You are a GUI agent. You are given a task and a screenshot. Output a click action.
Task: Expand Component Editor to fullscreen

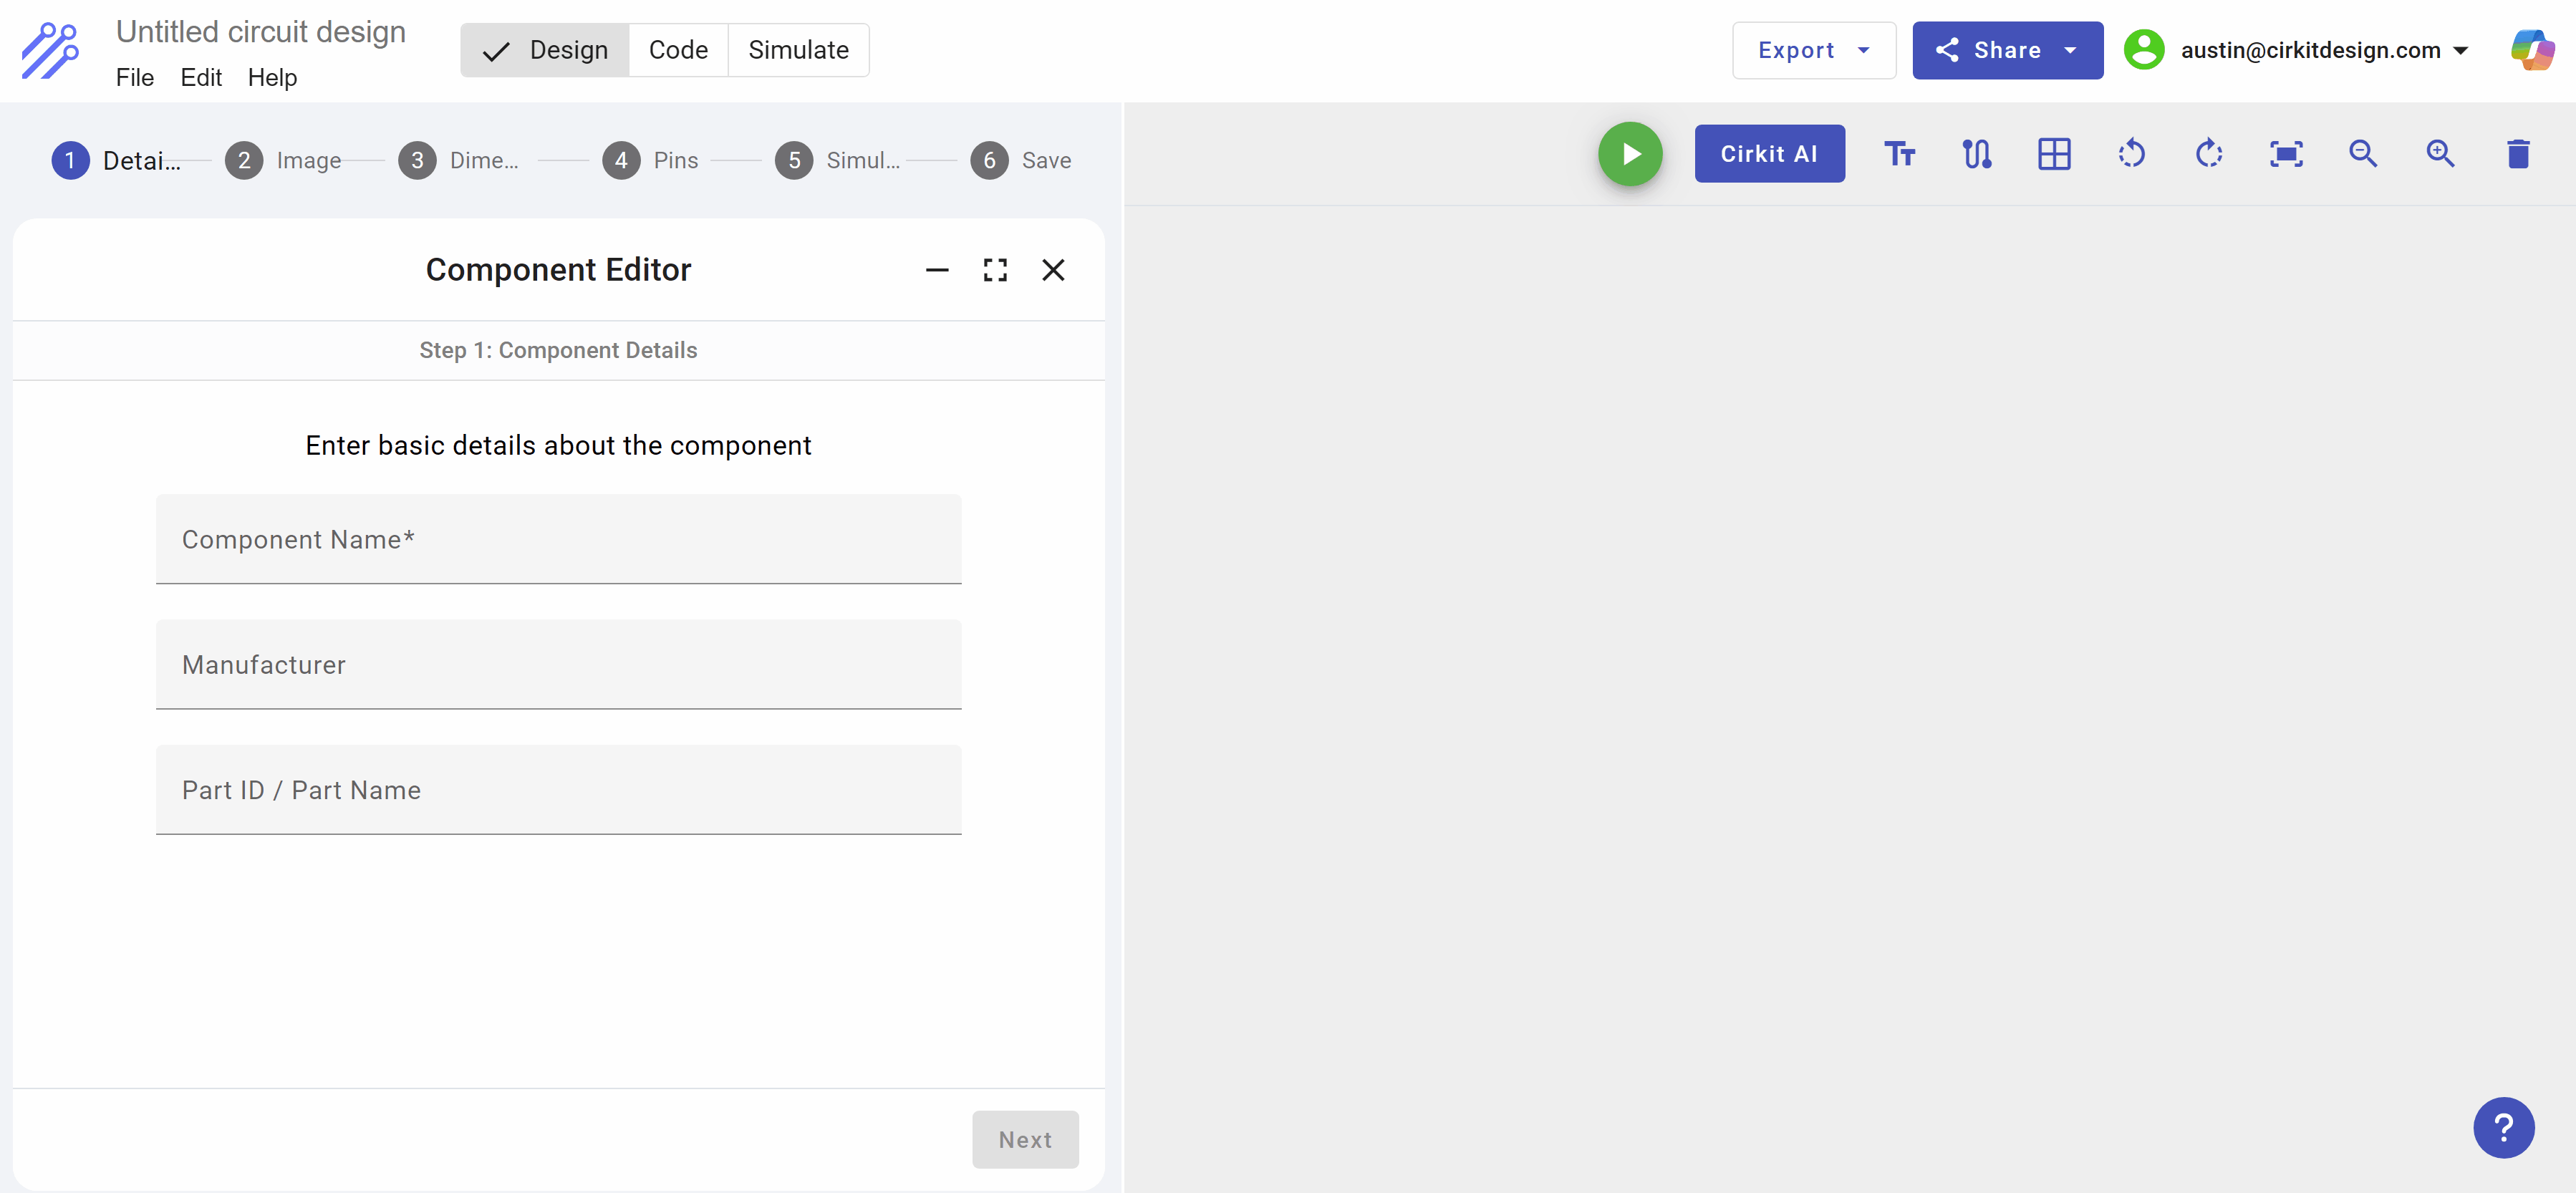click(995, 270)
